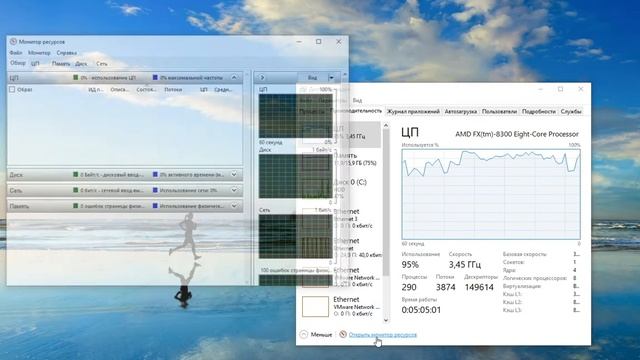Select the Ethernet entry showing 40,0 кбит/с

click(341, 248)
